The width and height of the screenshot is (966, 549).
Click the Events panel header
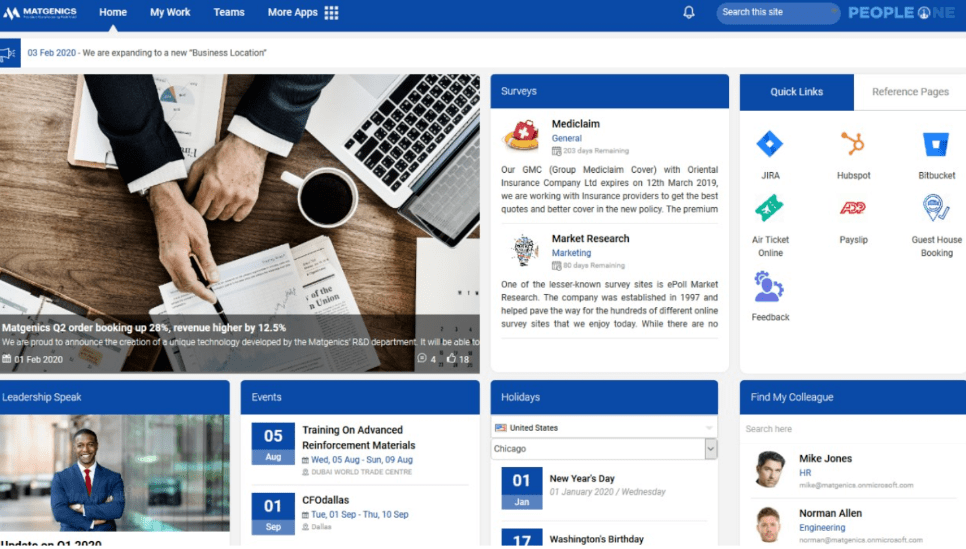[x=360, y=397]
